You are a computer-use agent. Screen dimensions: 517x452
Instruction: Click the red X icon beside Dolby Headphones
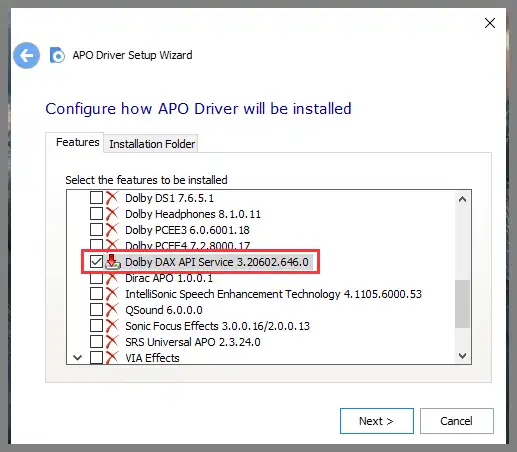[x=112, y=214]
